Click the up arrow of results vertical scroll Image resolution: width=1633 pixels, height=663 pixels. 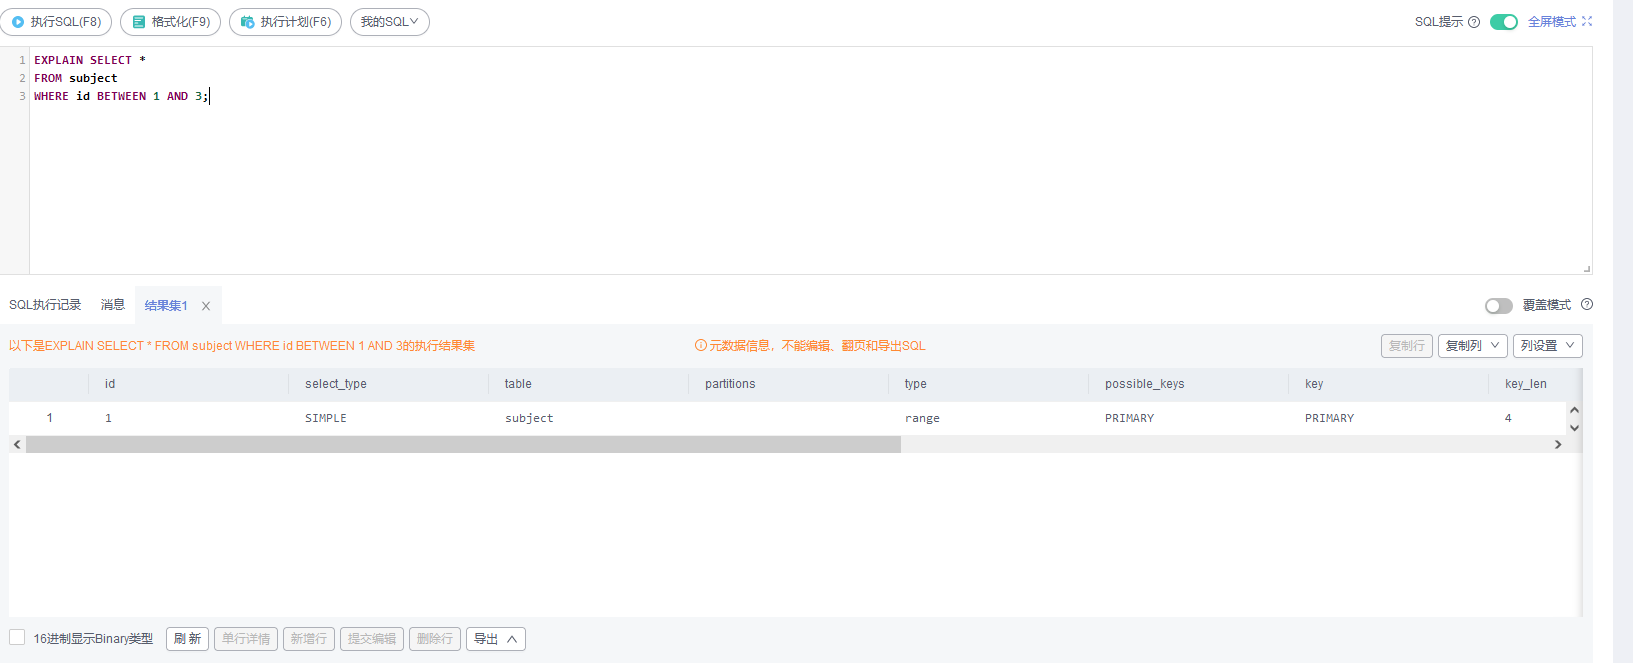[x=1574, y=410]
